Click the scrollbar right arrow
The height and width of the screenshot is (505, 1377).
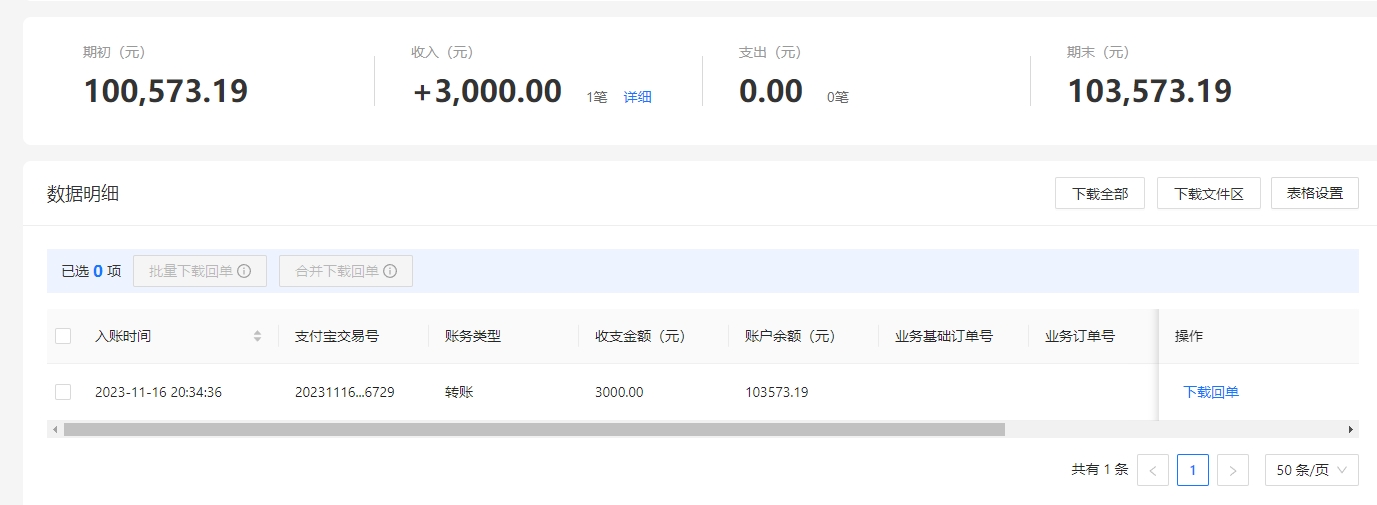click(1351, 429)
